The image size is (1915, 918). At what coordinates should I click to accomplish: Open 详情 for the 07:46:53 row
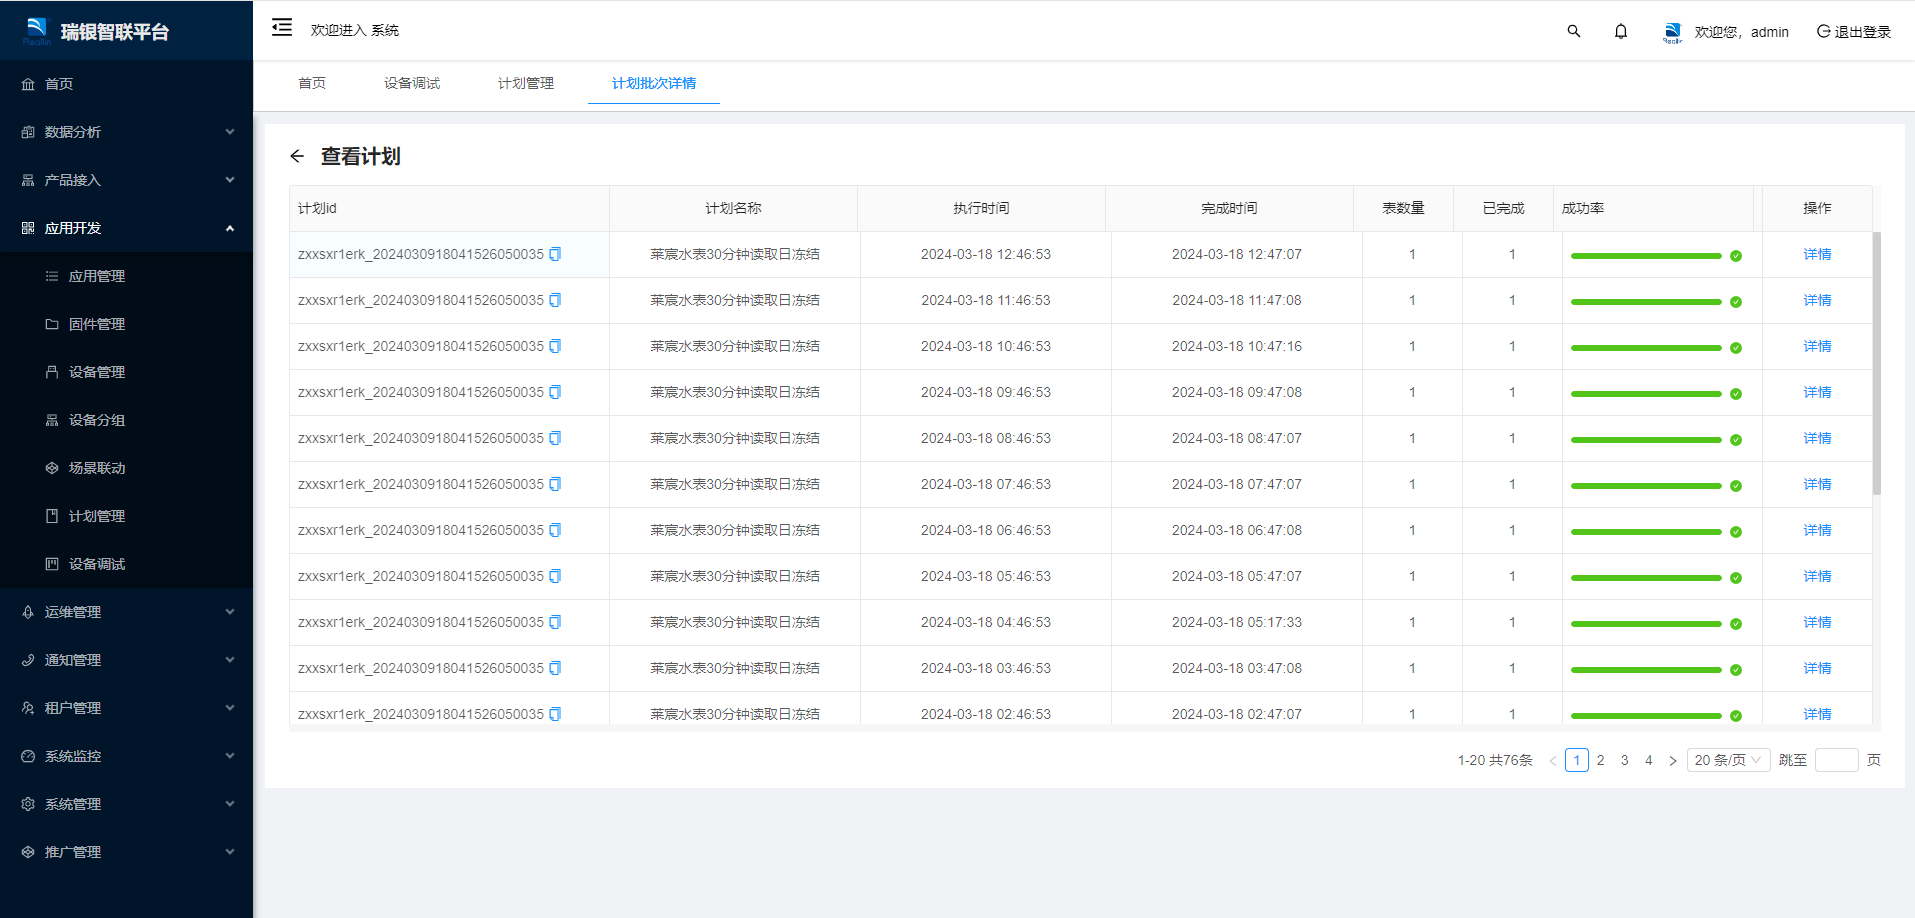tap(1817, 484)
